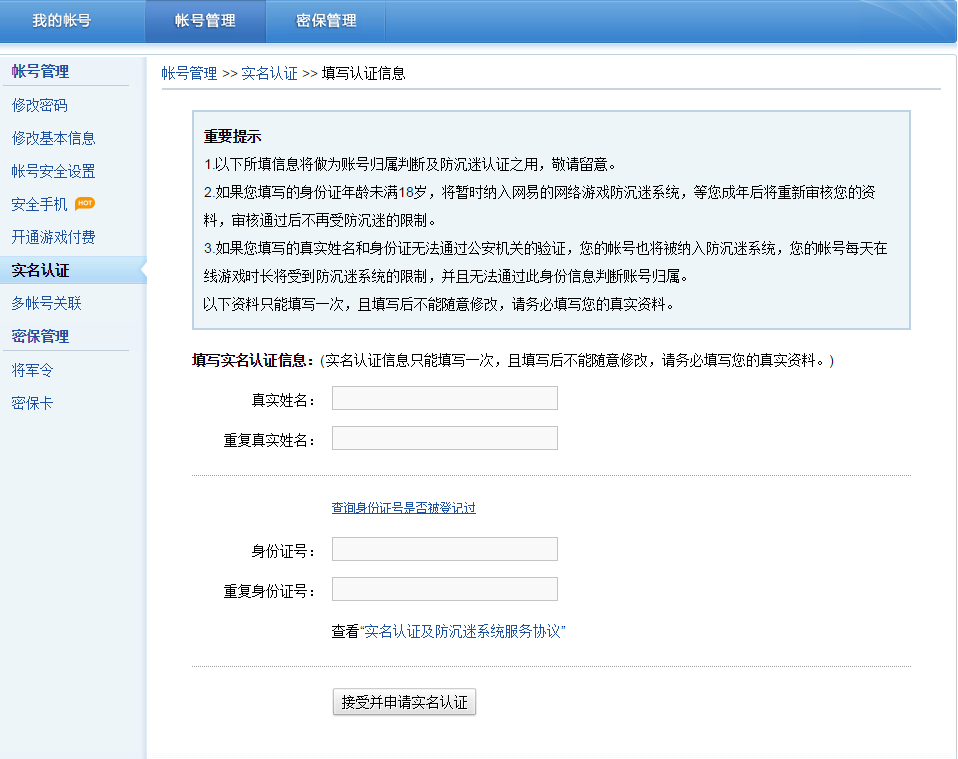Switch to the 帐号管理 tab
This screenshot has height=759, width=958.
coord(205,21)
